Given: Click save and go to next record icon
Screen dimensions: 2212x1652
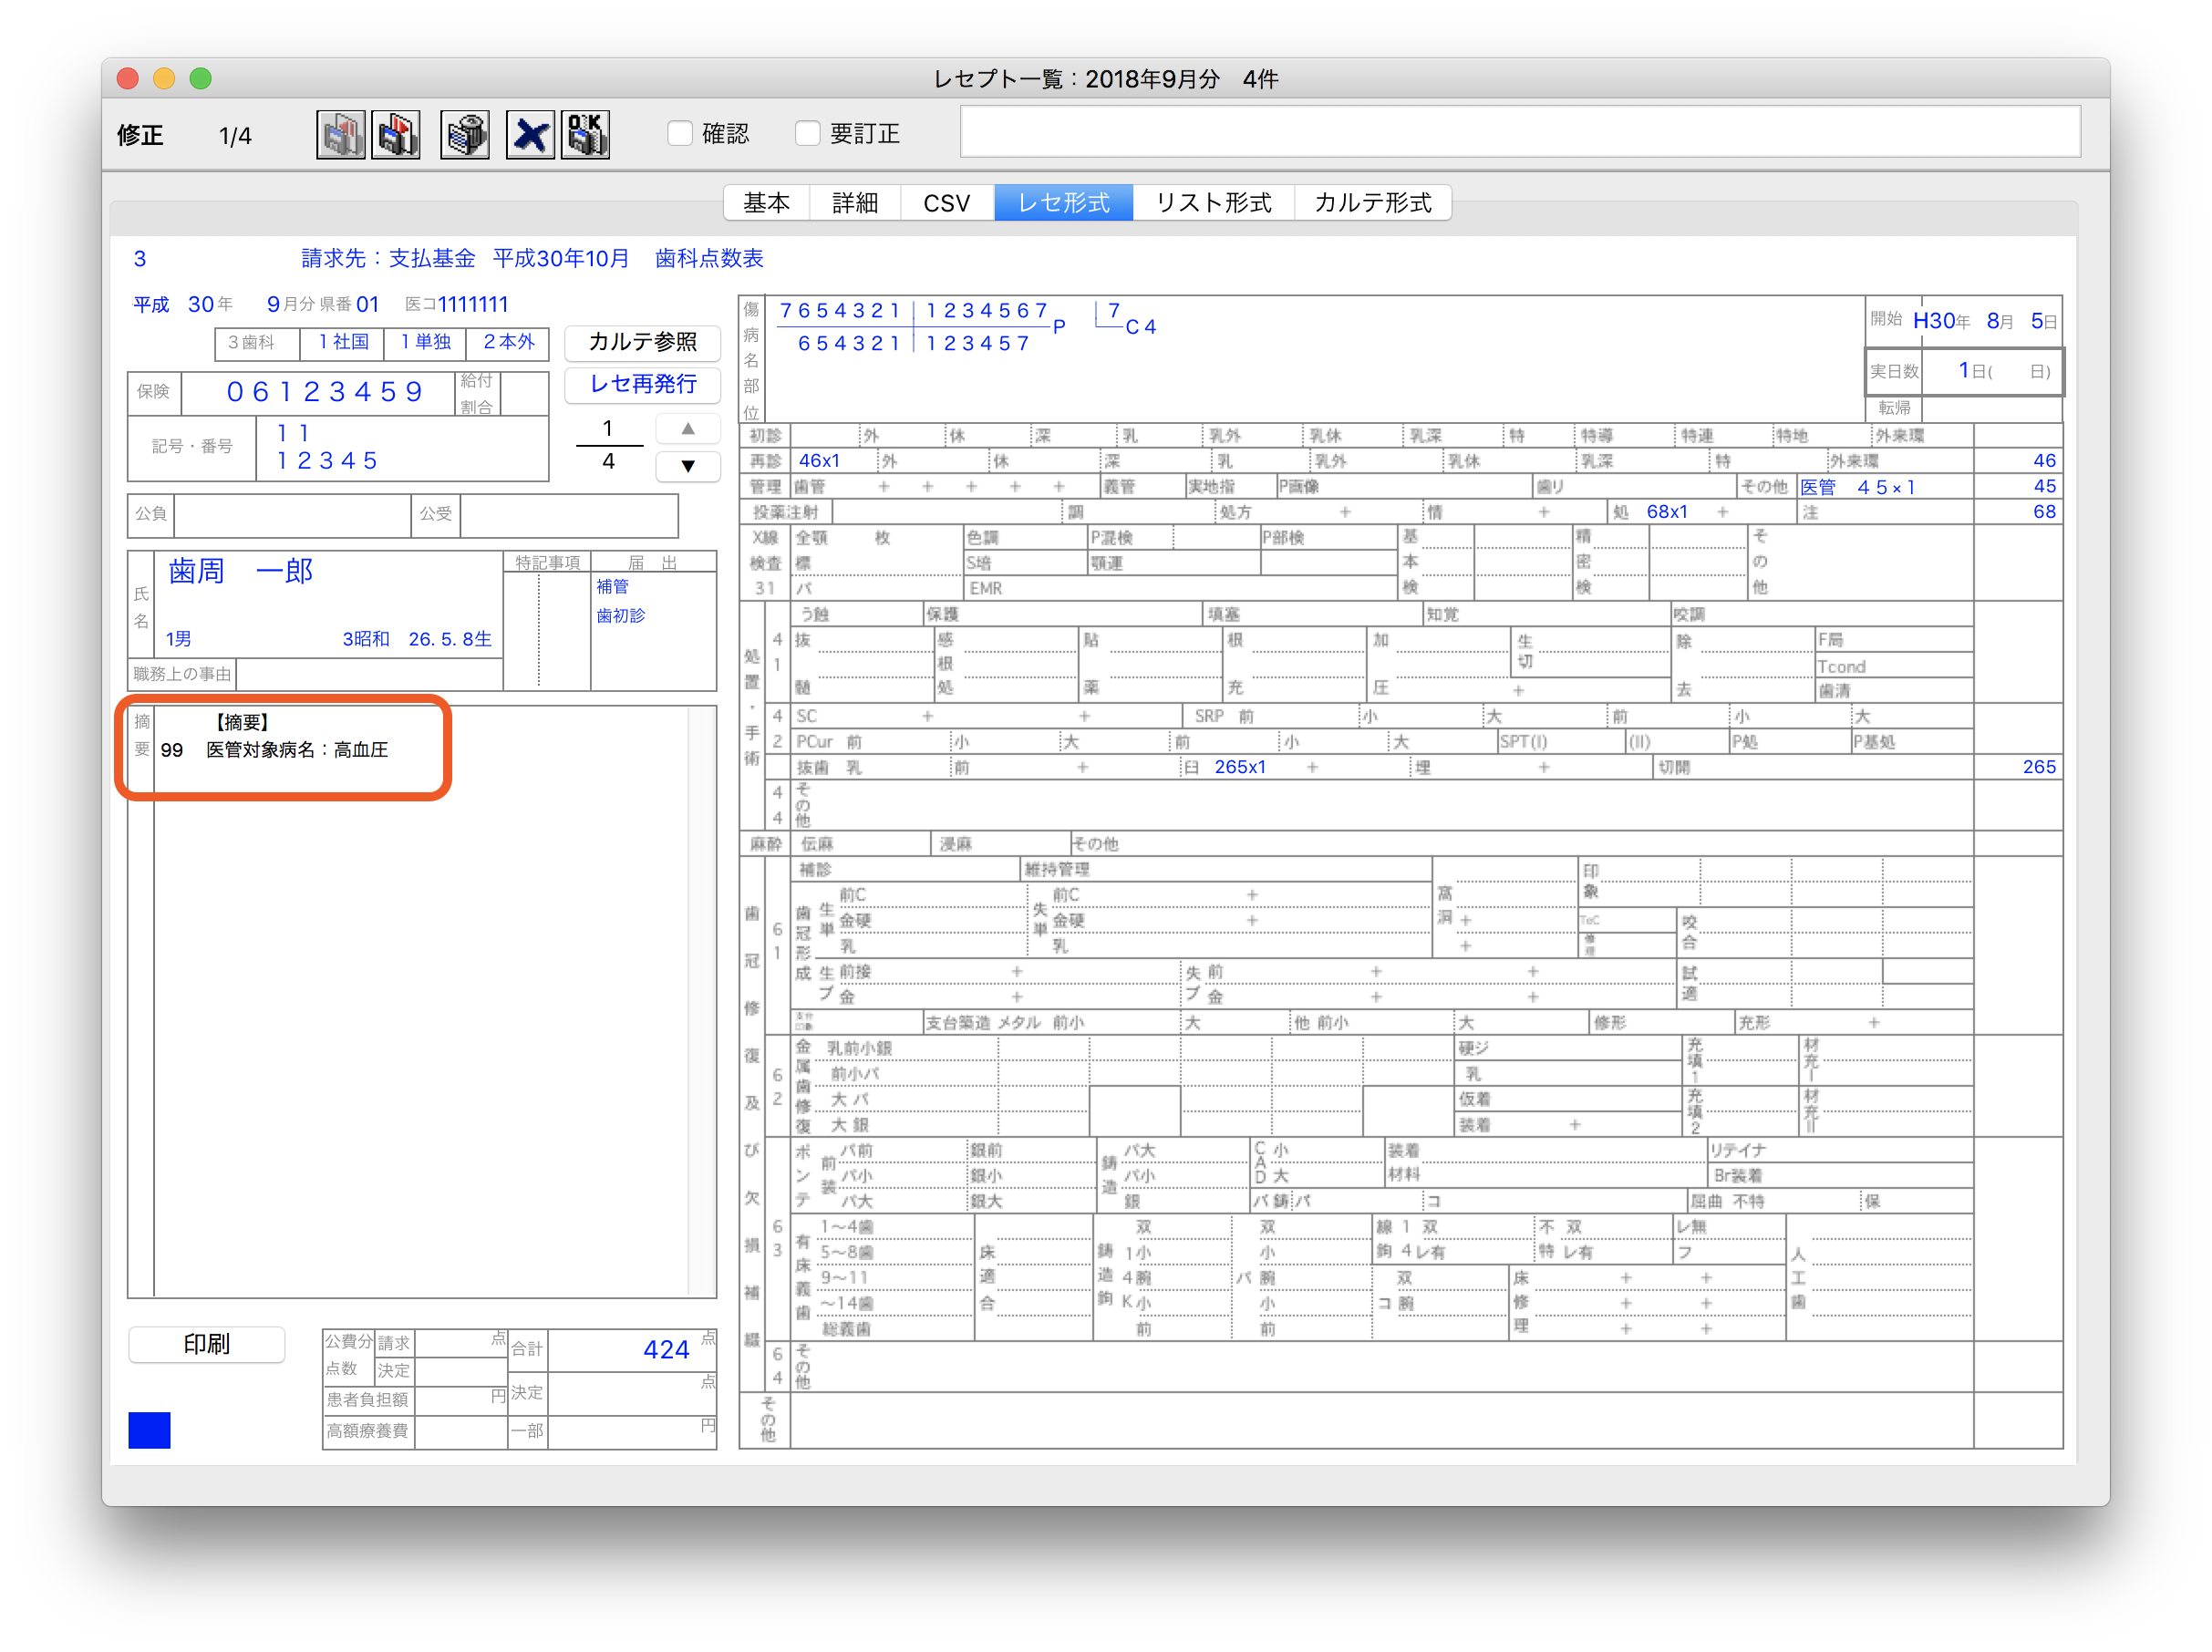Looking at the screenshot, I should click(x=396, y=135).
